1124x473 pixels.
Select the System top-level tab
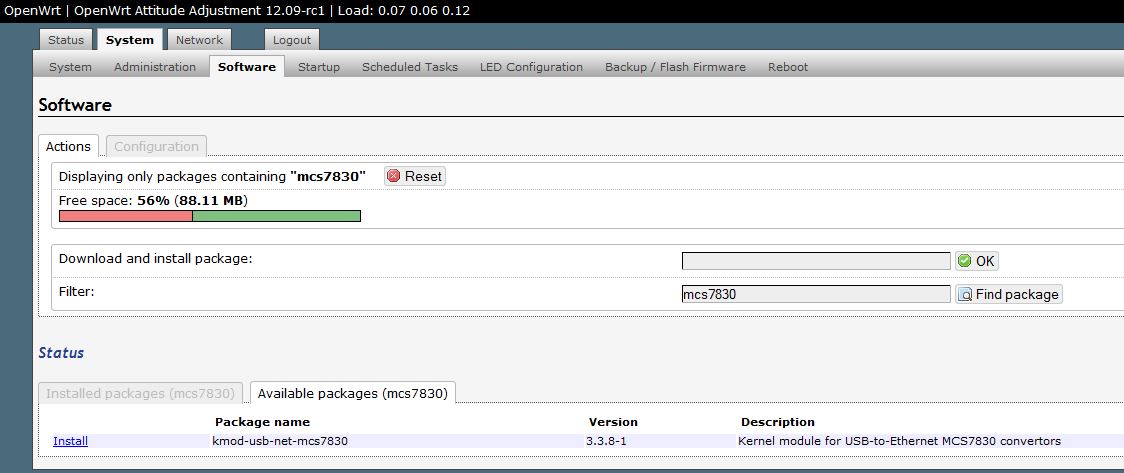(130, 40)
